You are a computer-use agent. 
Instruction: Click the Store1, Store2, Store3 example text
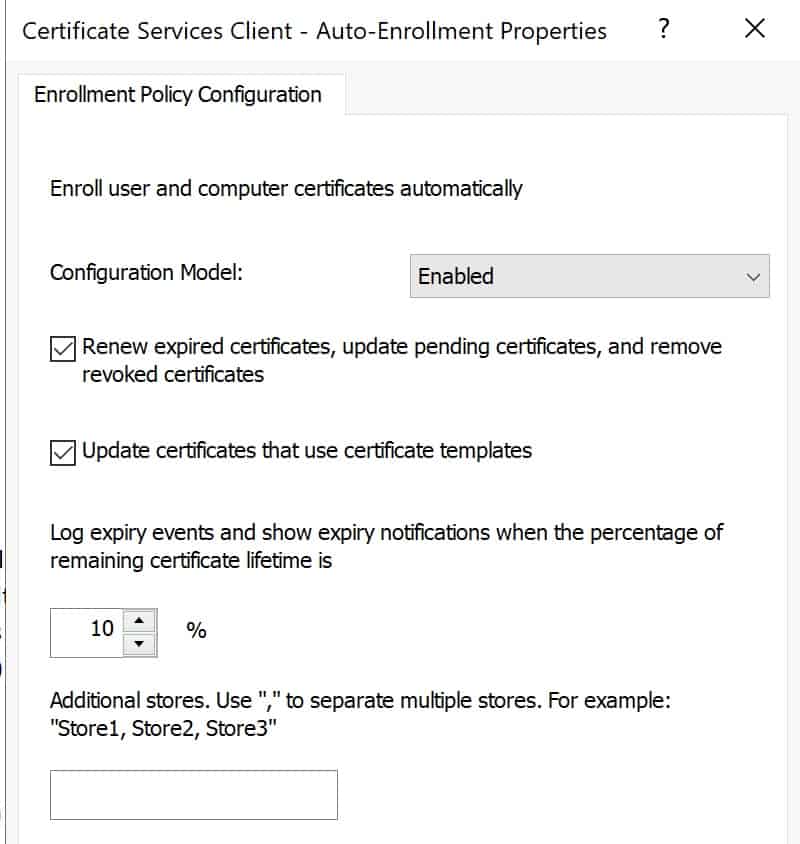[x=163, y=729]
